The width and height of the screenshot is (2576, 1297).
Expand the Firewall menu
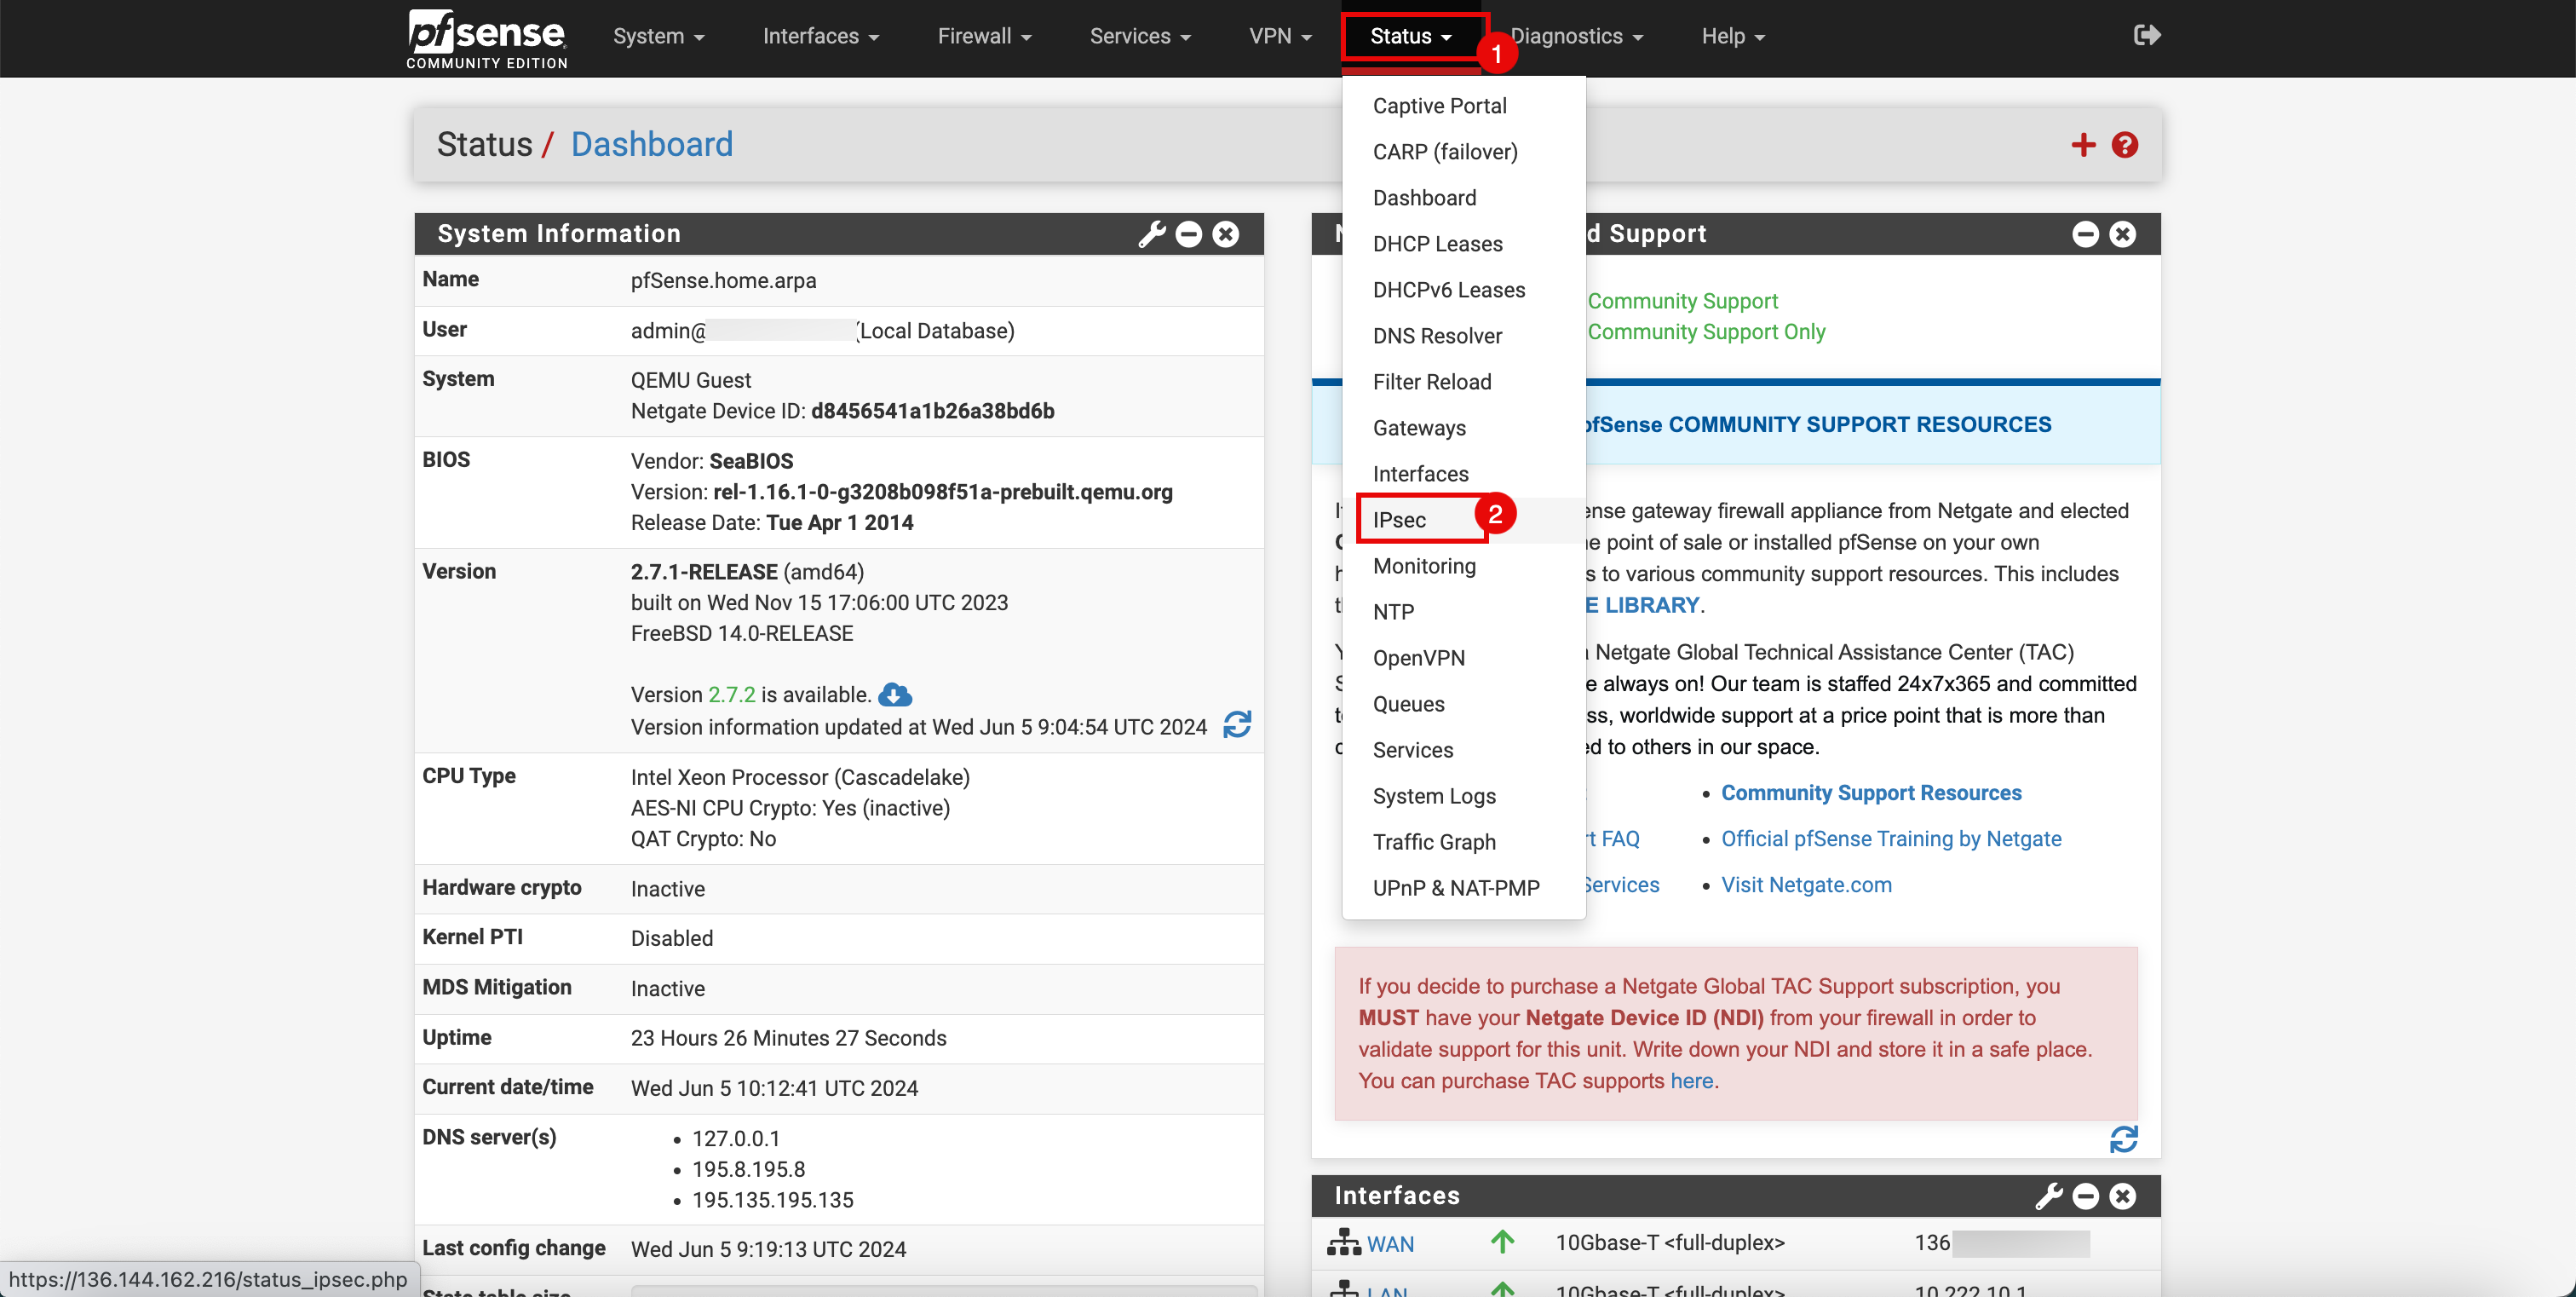(984, 37)
